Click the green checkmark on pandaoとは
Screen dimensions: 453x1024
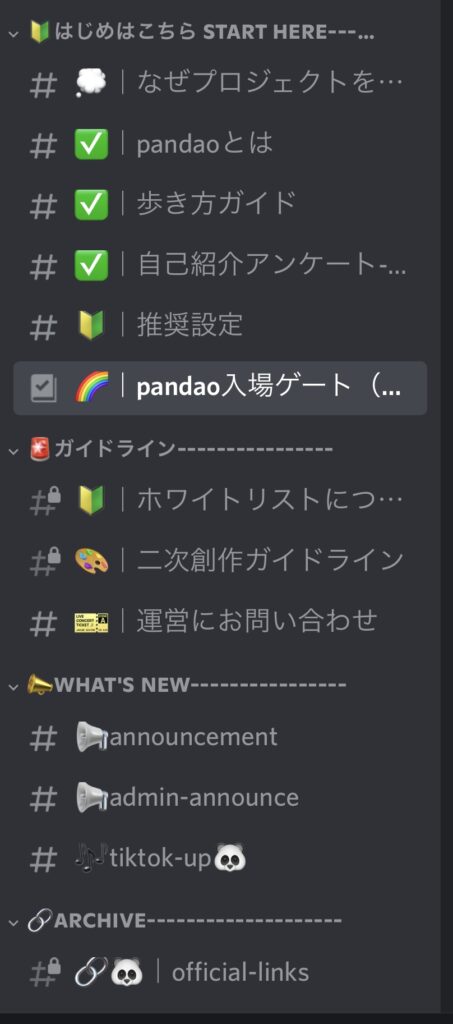click(x=91, y=145)
